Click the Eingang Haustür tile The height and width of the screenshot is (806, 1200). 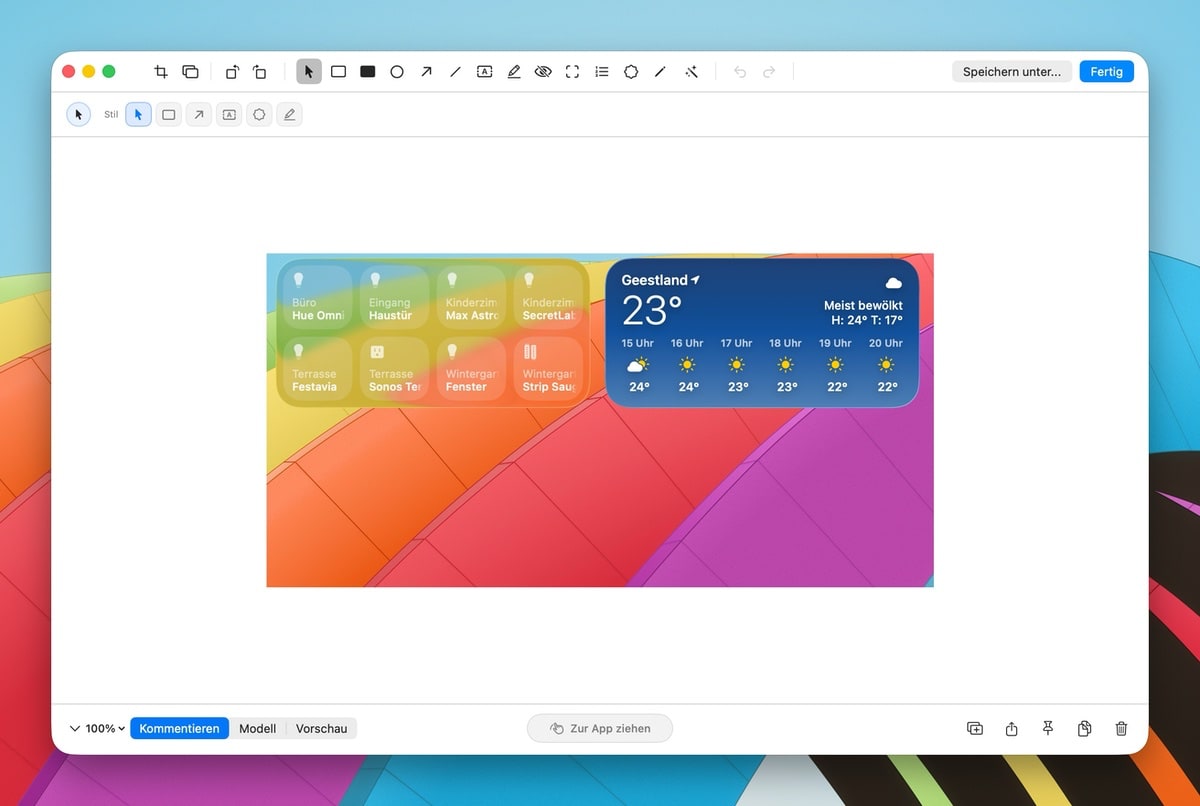pos(394,297)
